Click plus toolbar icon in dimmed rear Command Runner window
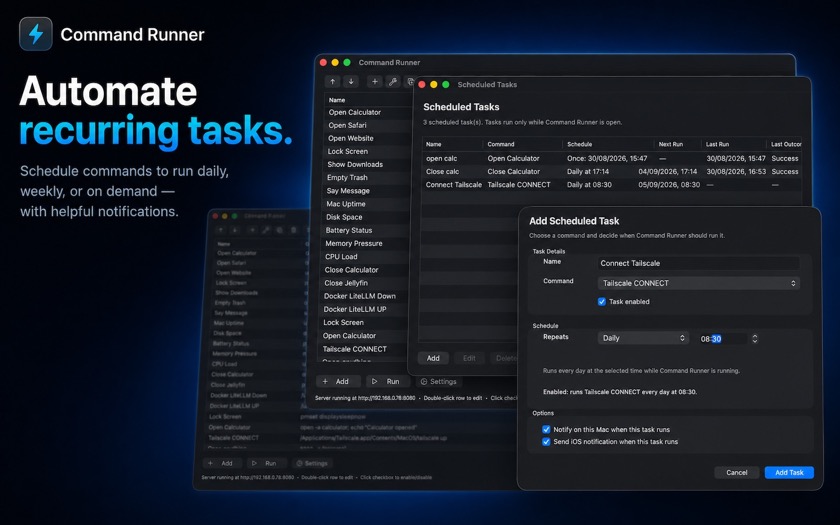 point(252,230)
